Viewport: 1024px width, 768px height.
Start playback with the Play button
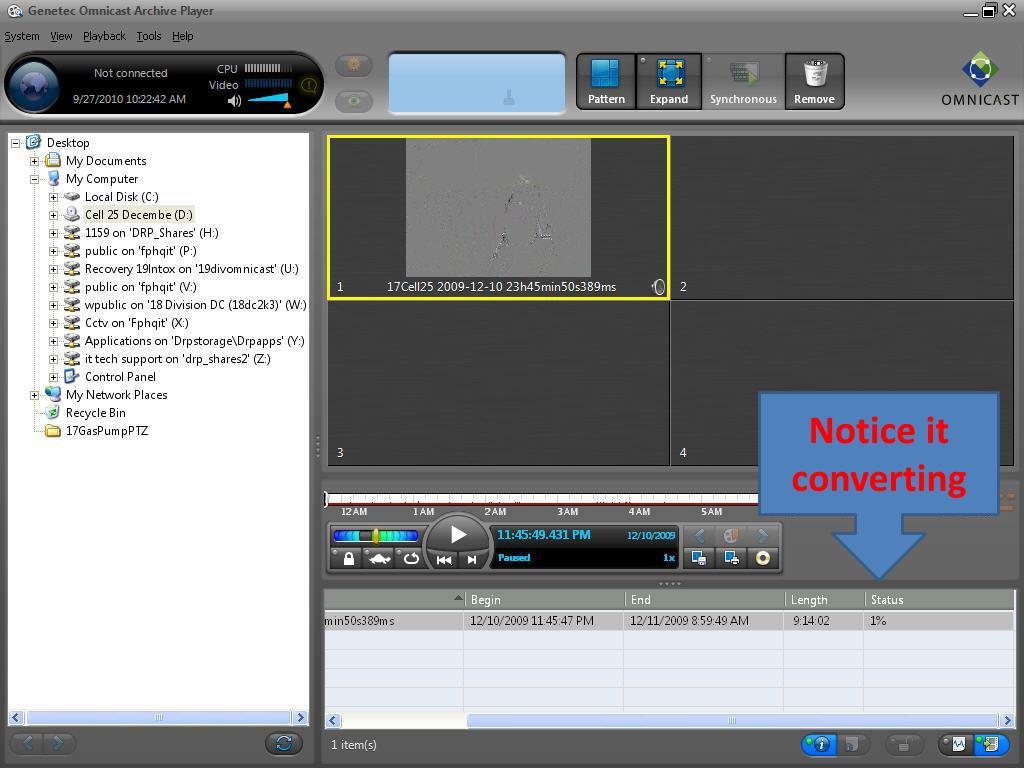458,536
